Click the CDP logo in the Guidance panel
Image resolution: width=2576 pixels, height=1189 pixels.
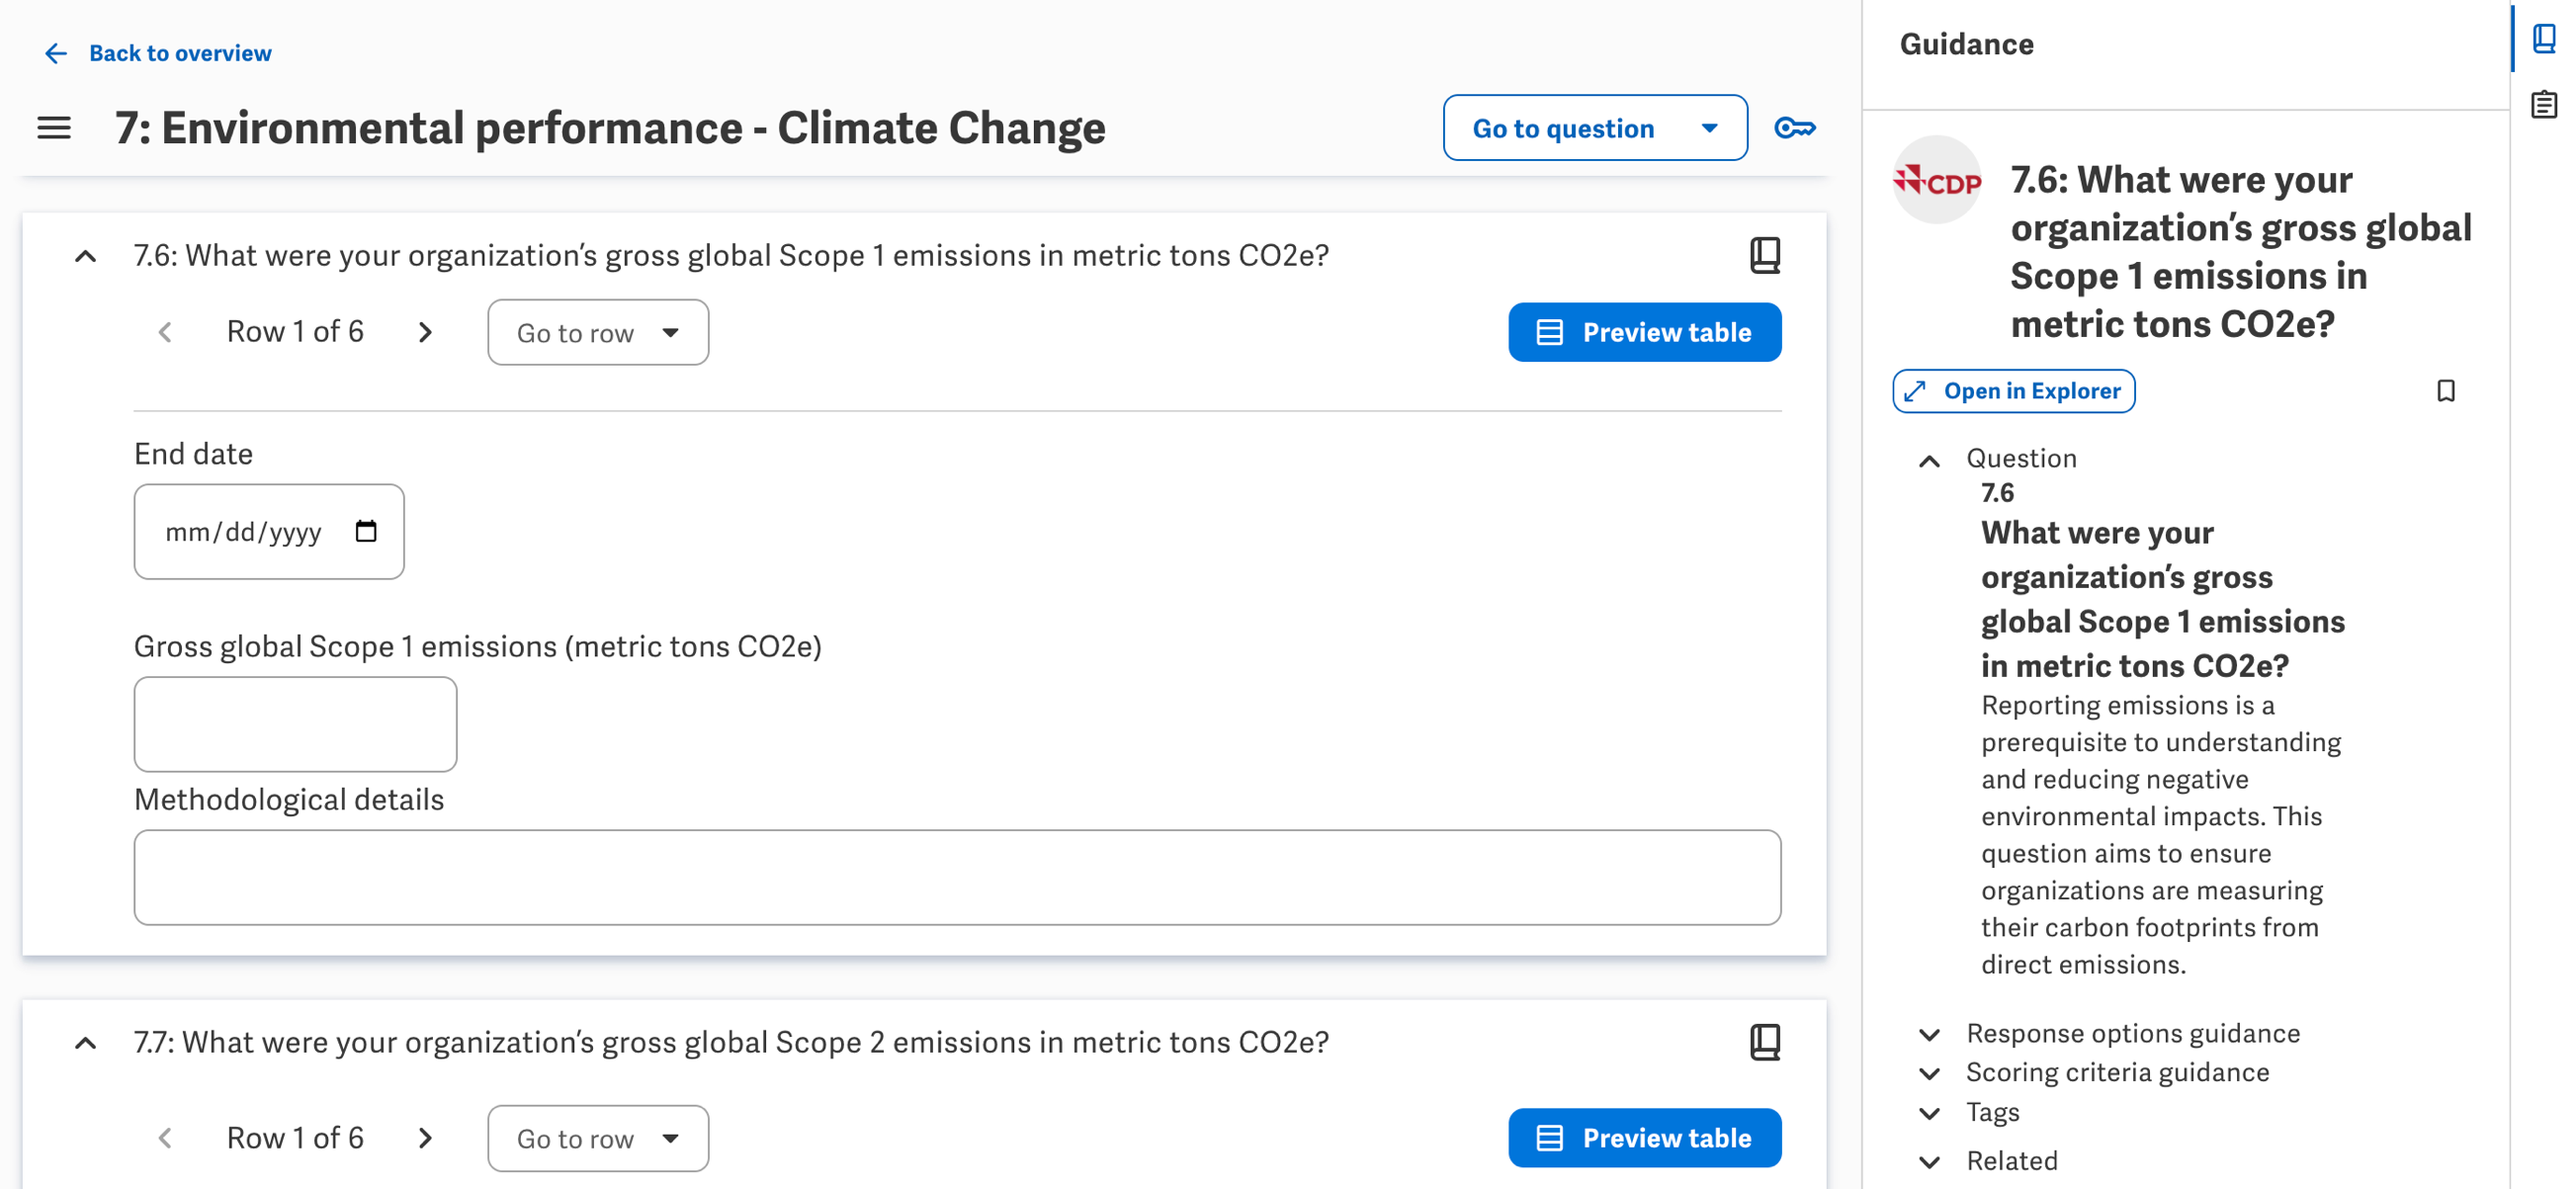[x=1936, y=182]
